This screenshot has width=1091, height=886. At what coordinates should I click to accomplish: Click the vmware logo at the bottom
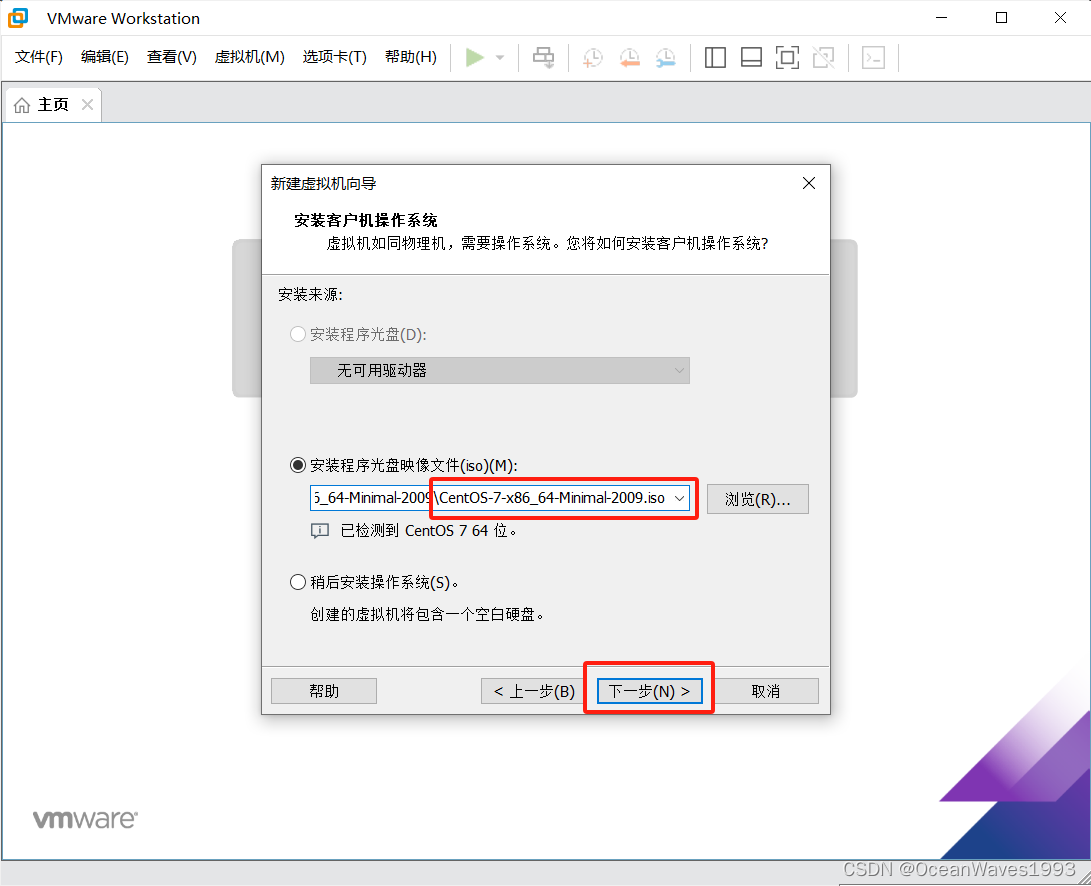[x=85, y=819]
